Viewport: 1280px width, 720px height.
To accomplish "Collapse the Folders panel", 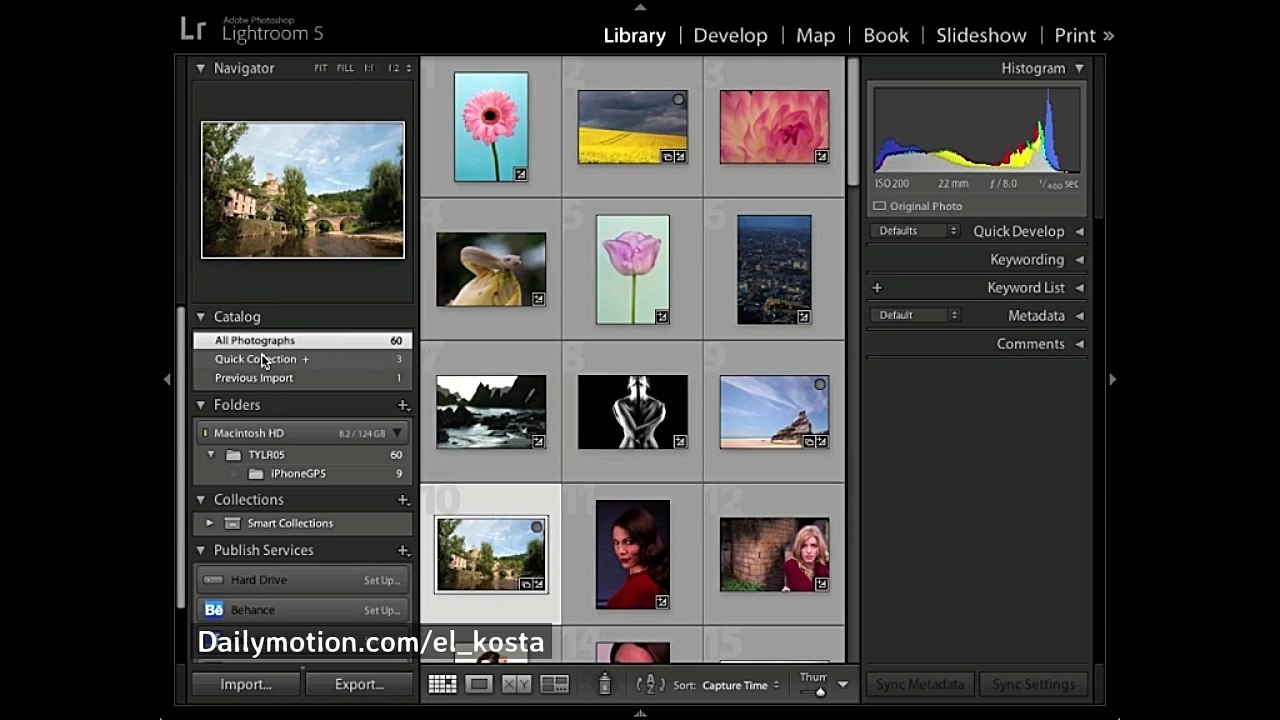I will [200, 405].
